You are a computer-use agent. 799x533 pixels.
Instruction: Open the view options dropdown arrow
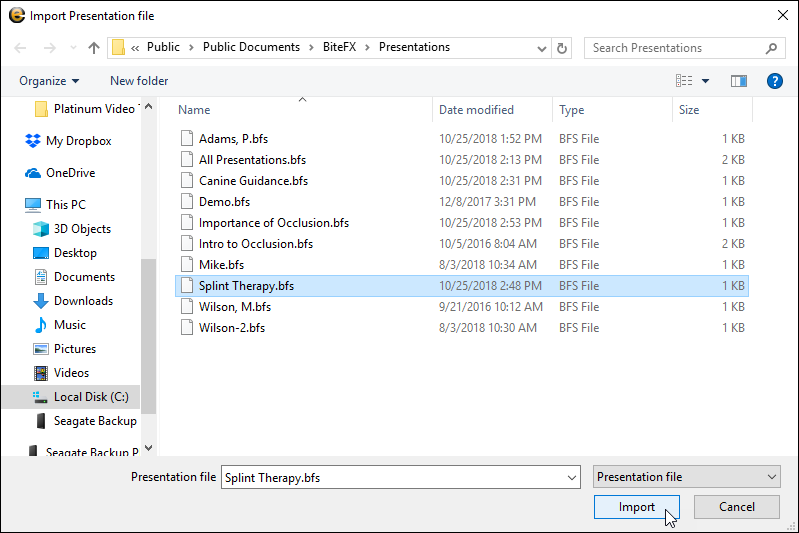pos(705,81)
